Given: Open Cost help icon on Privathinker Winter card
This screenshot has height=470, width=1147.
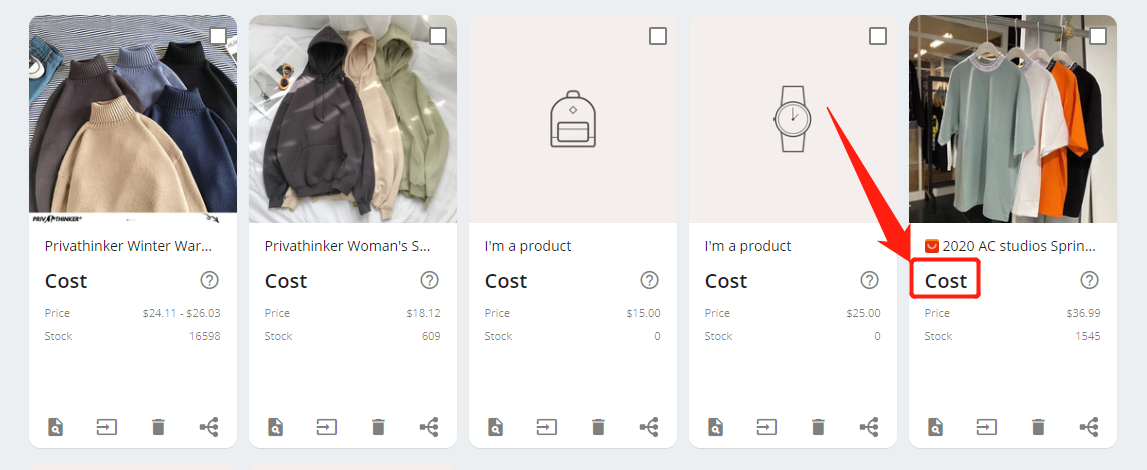Looking at the screenshot, I should pos(209,280).
